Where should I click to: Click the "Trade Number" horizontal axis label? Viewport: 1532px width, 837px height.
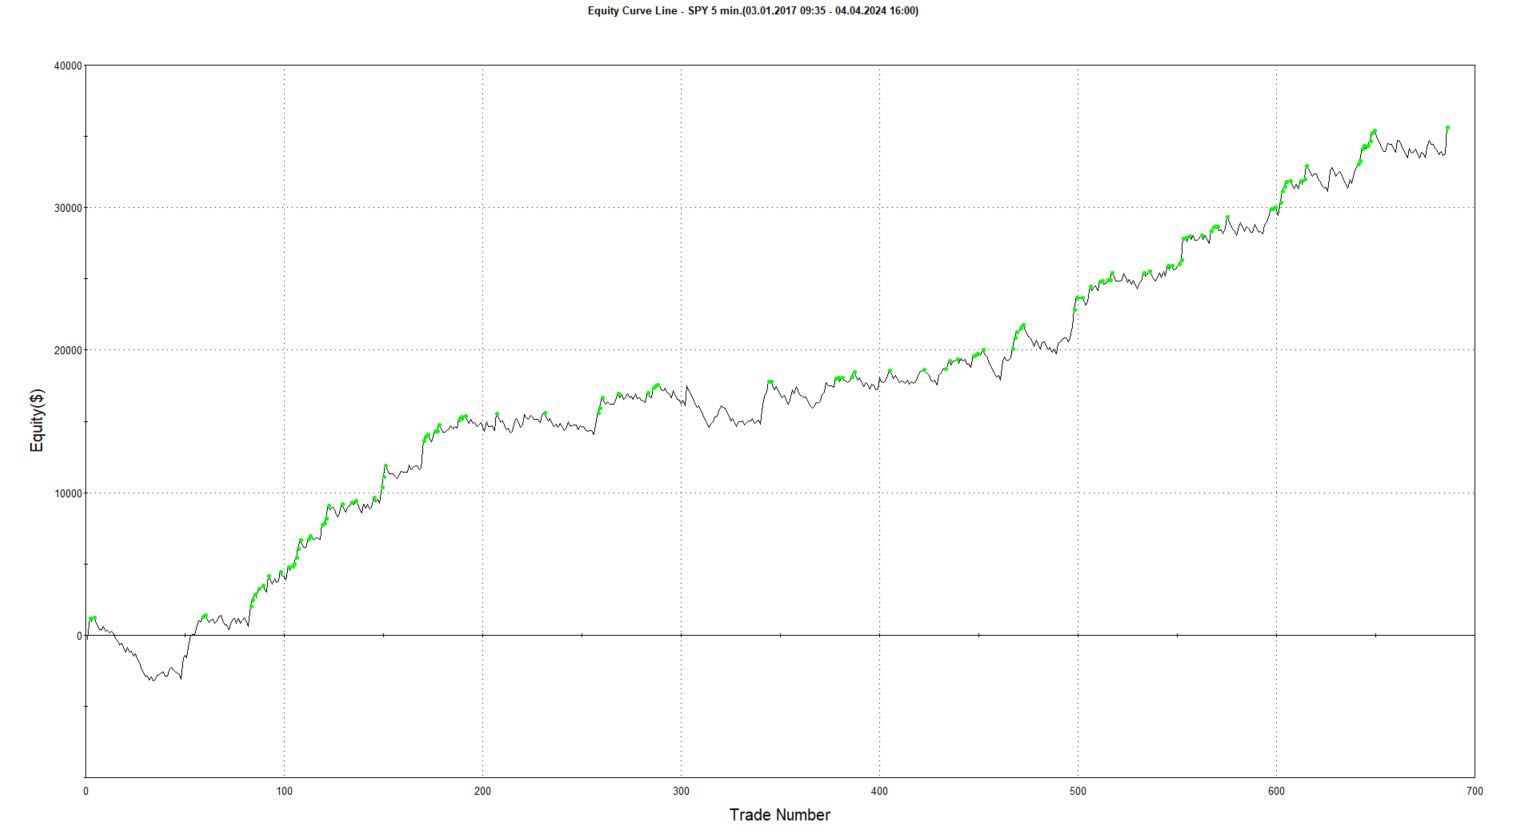[780, 815]
